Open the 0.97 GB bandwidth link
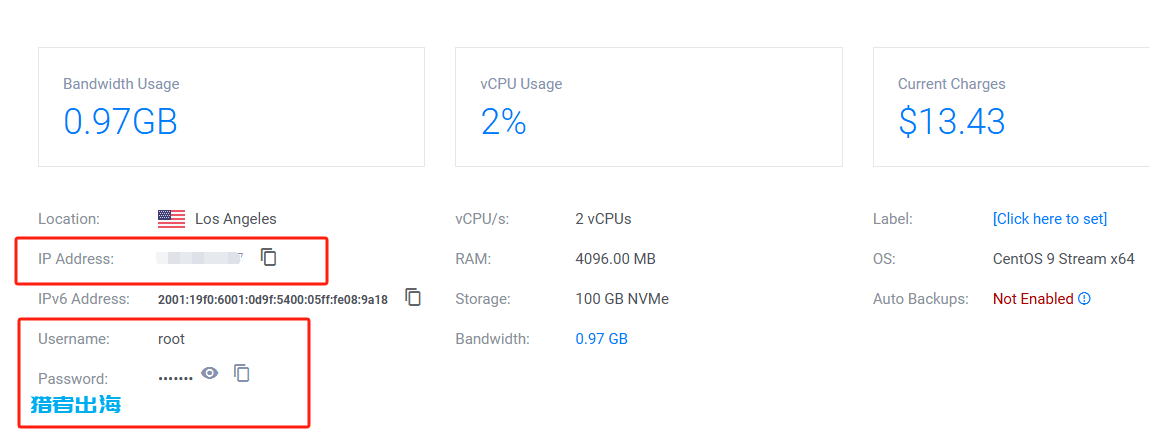1150x443 pixels. [601, 339]
